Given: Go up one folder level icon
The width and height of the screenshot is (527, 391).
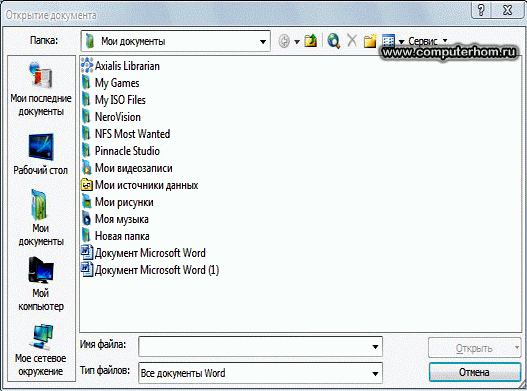Looking at the screenshot, I should pyautogui.click(x=311, y=41).
